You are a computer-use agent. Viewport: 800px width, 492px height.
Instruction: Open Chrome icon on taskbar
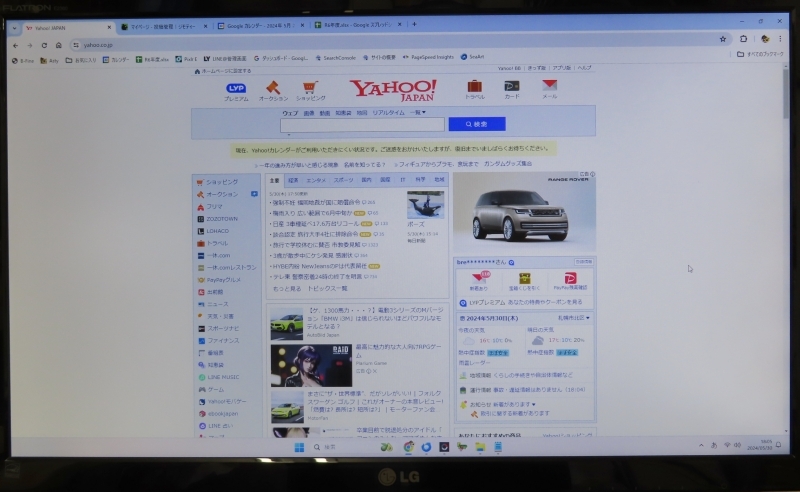coord(408,447)
